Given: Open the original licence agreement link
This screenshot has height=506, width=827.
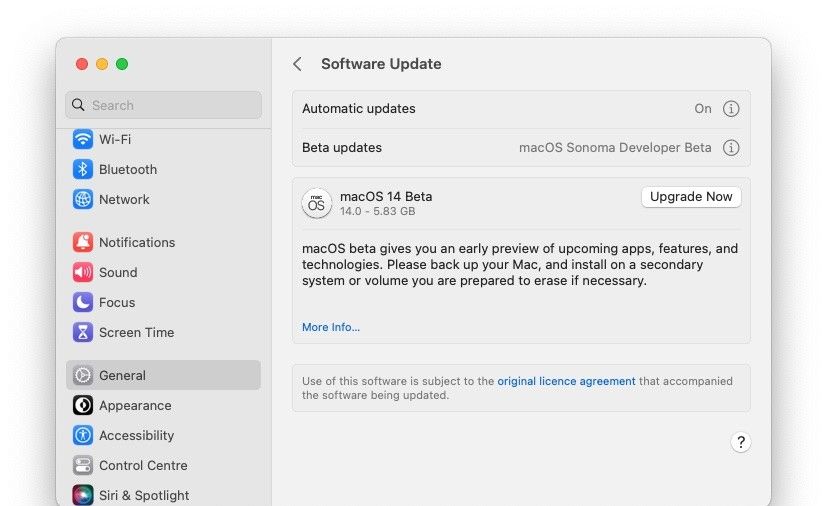Looking at the screenshot, I should (566, 381).
